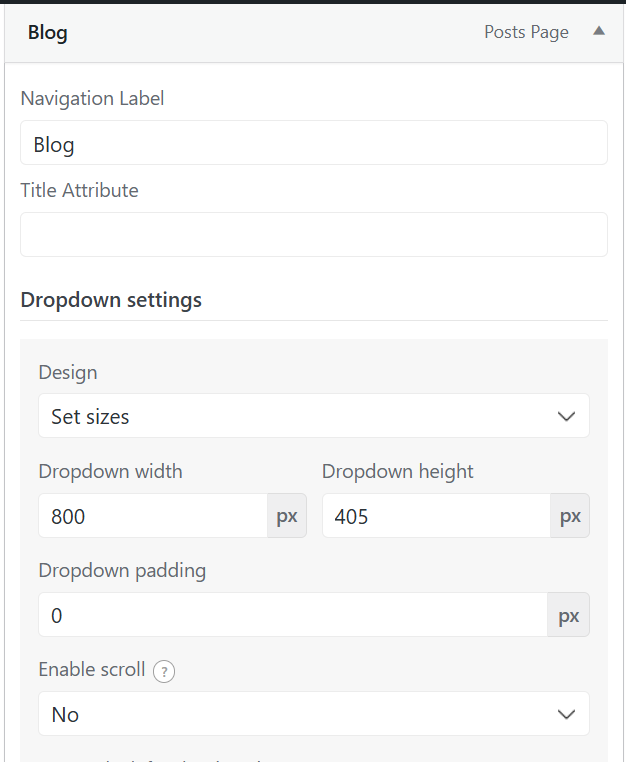This screenshot has width=626, height=762.
Task: Open the Enable scroll dropdown
Action: point(313,714)
